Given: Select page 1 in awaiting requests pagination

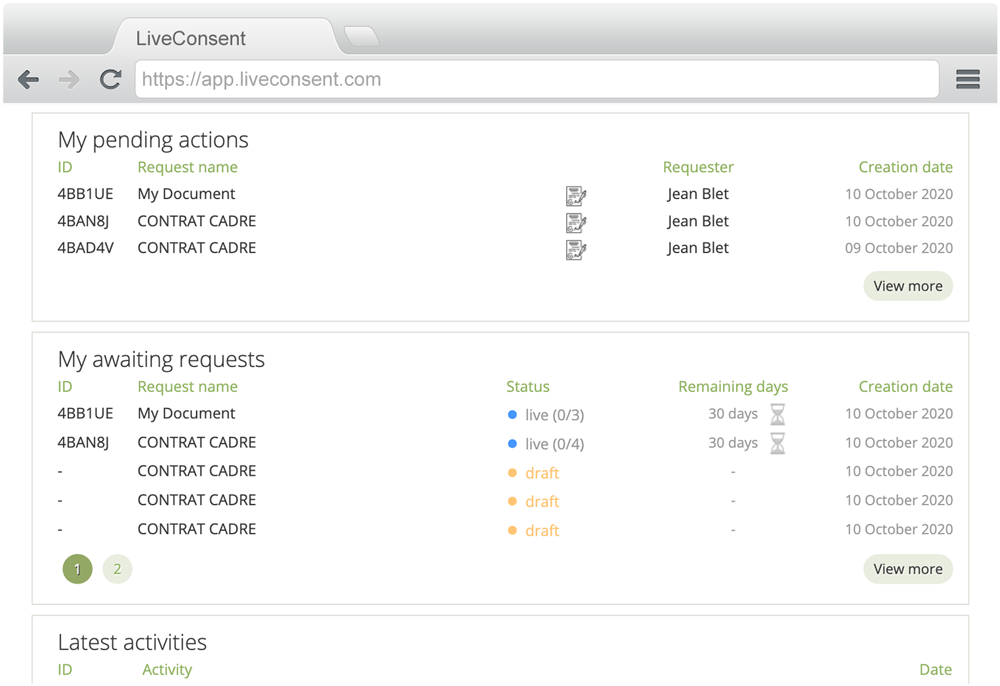Looking at the screenshot, I should tap(77, 569).
